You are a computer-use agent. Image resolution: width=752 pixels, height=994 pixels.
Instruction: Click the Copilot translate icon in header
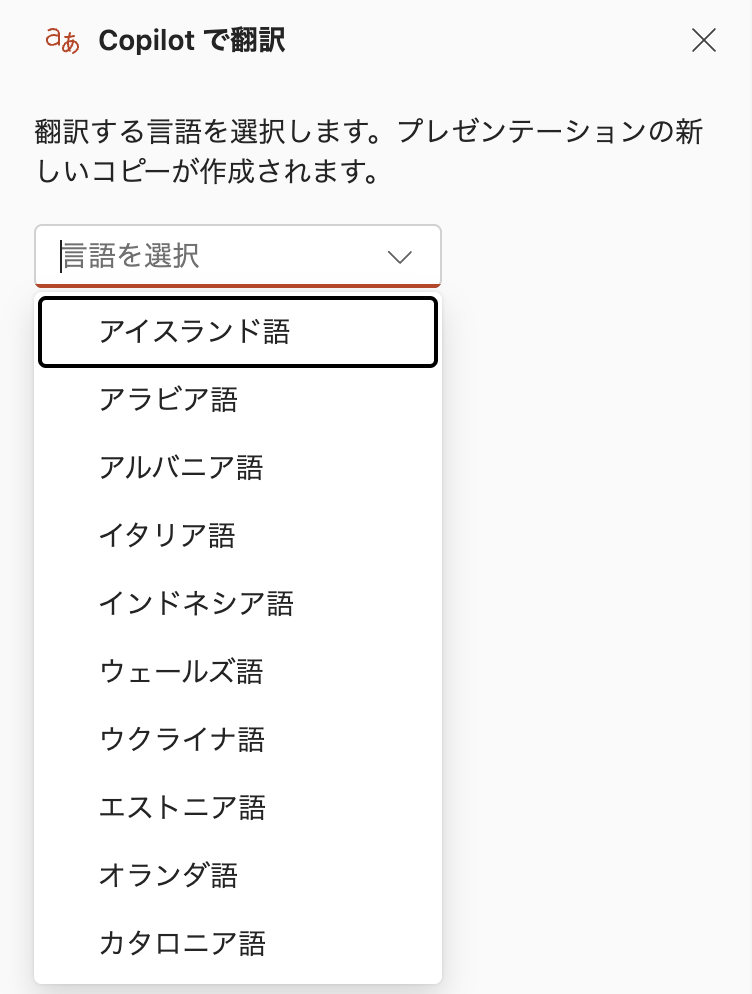tap(62, 40)
